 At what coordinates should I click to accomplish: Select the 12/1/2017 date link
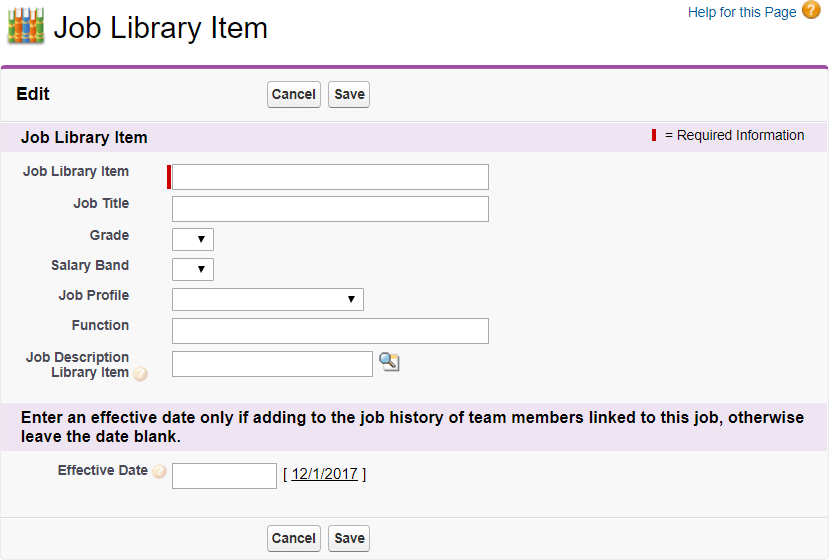[326, 474]
